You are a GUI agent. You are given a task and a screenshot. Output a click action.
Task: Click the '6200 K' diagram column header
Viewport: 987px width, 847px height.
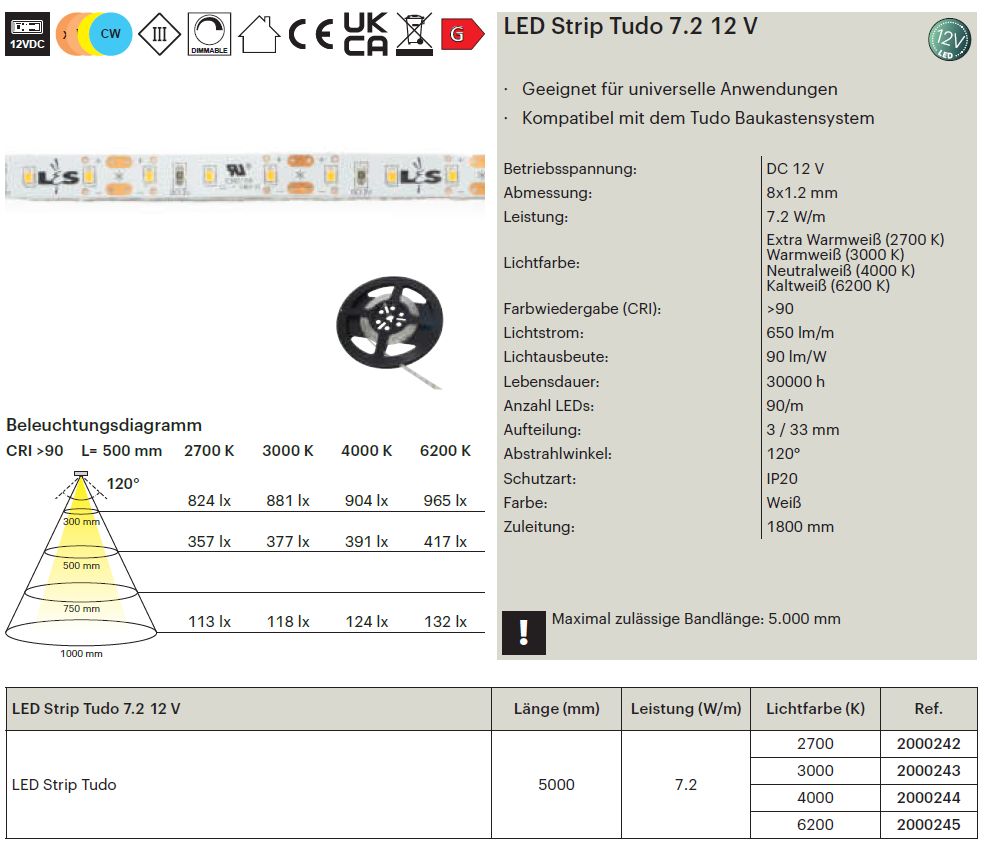click(x=445, y=451)
